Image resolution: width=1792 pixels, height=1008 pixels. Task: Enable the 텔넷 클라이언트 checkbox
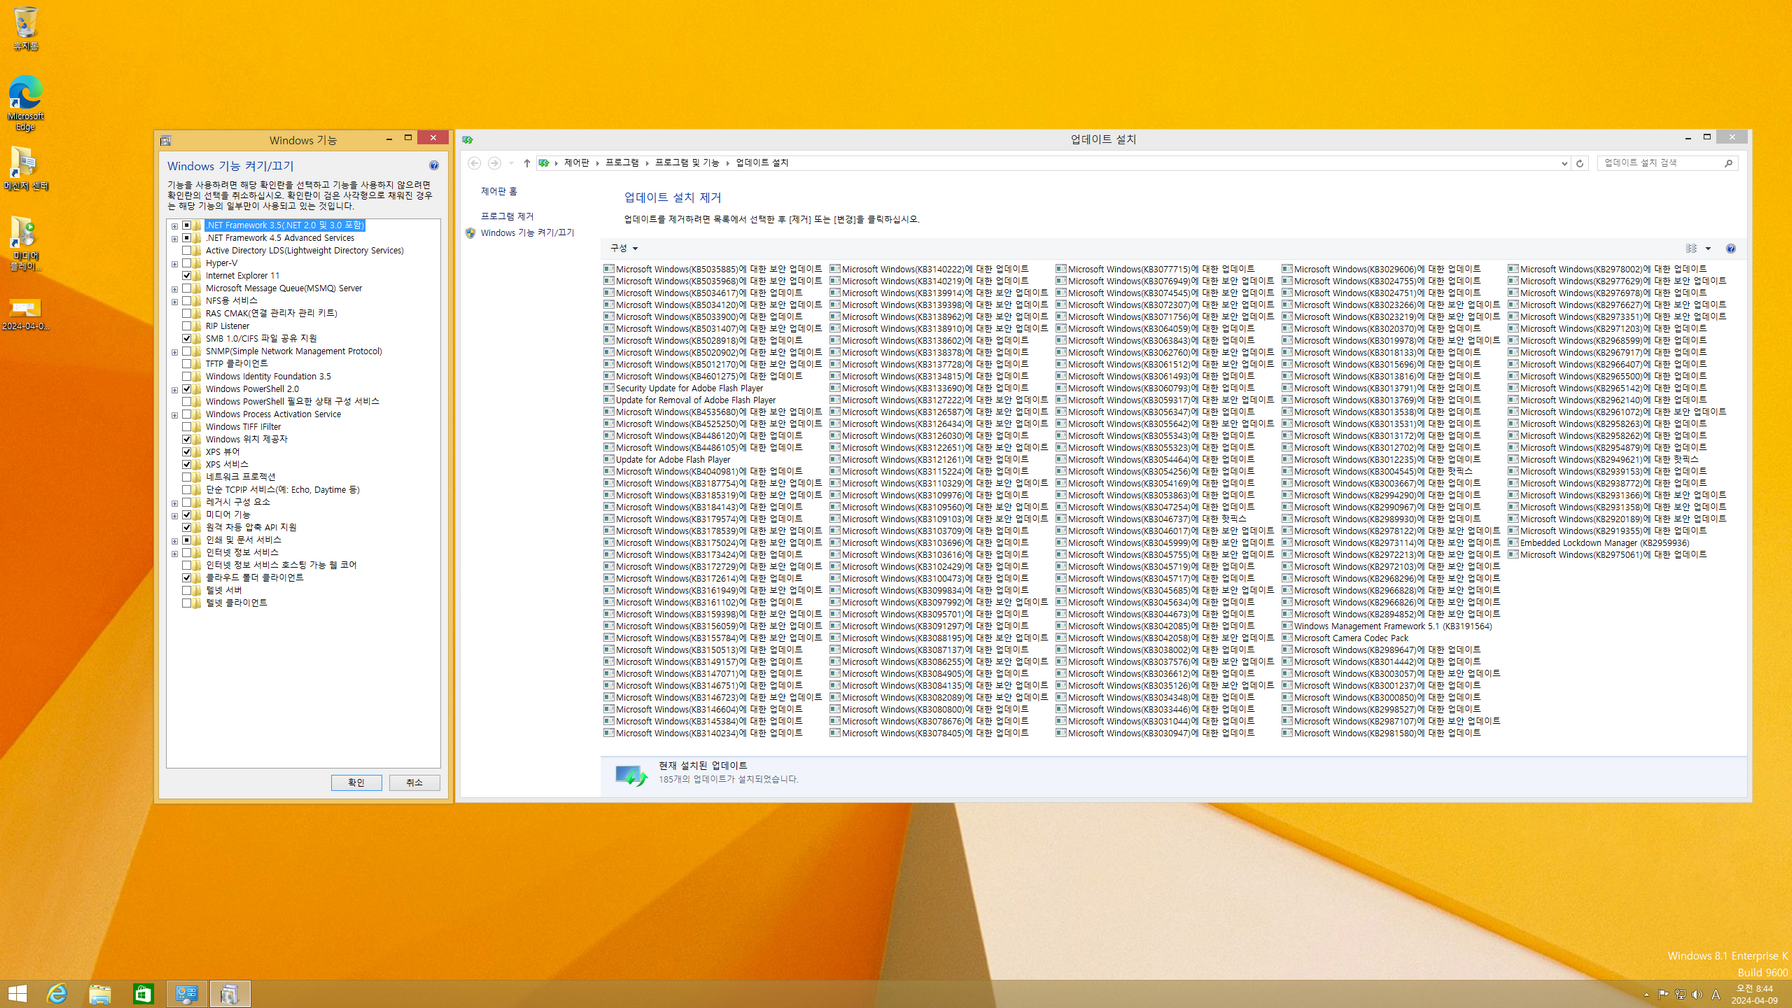(x=187, y=603)
